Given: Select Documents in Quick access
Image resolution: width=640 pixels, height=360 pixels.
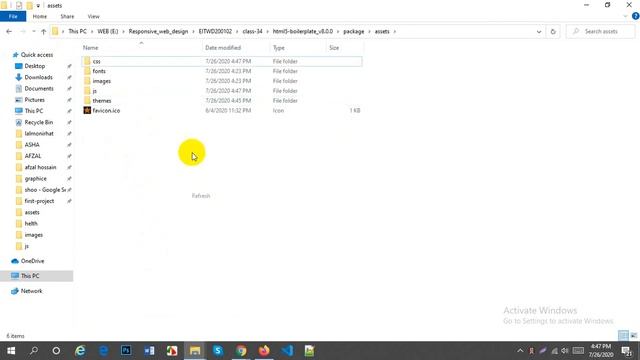Looking at the screenshot, I should click(x=39, y=89).
